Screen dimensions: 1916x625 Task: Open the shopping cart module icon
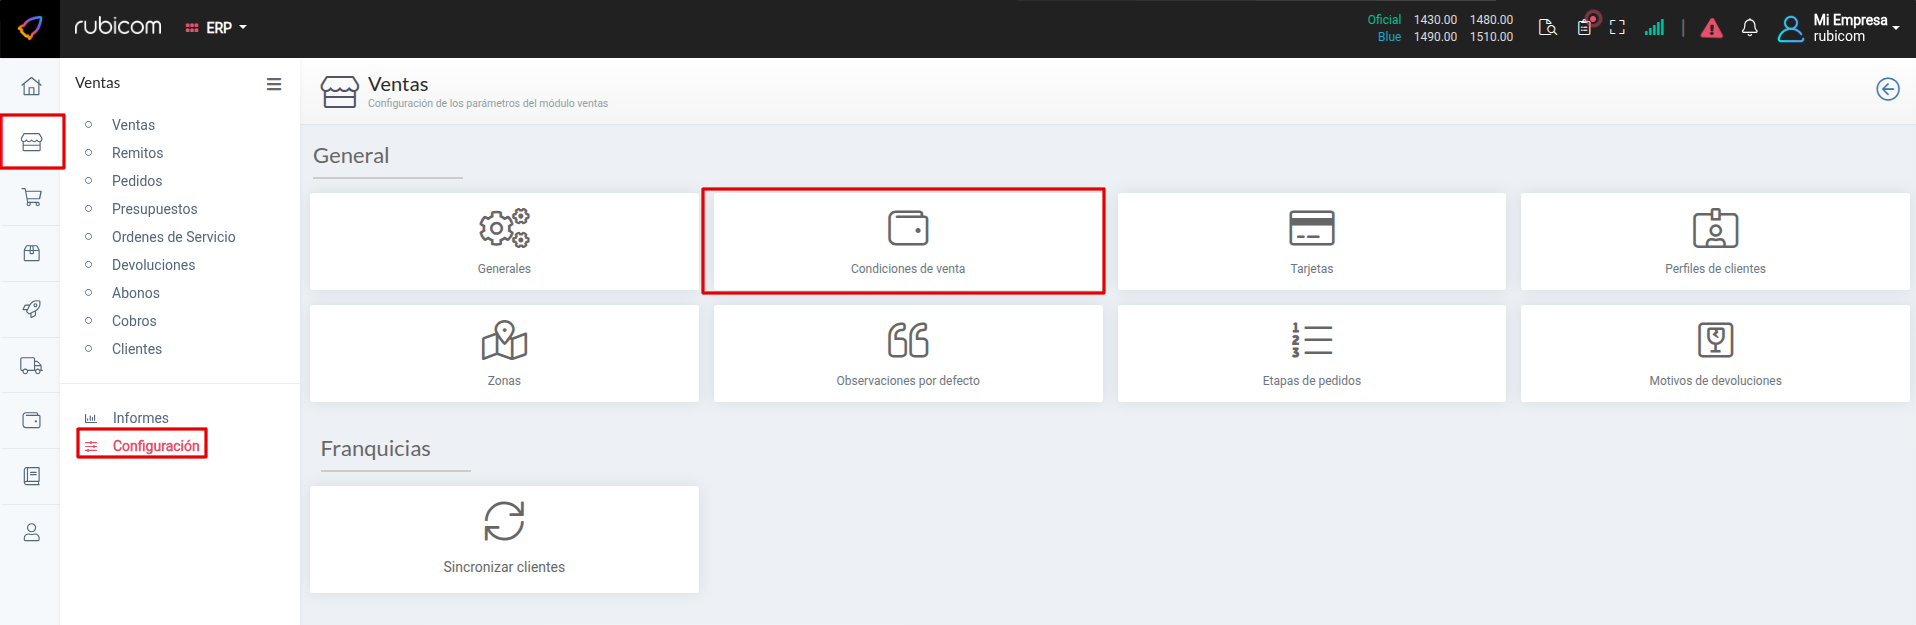click(32, 197)
